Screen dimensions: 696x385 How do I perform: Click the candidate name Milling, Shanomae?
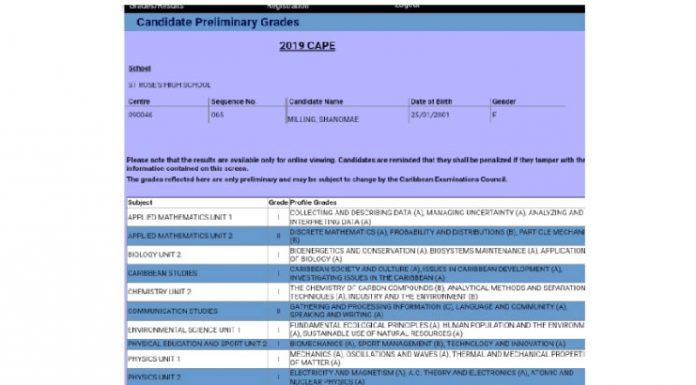tap(323, 119)
